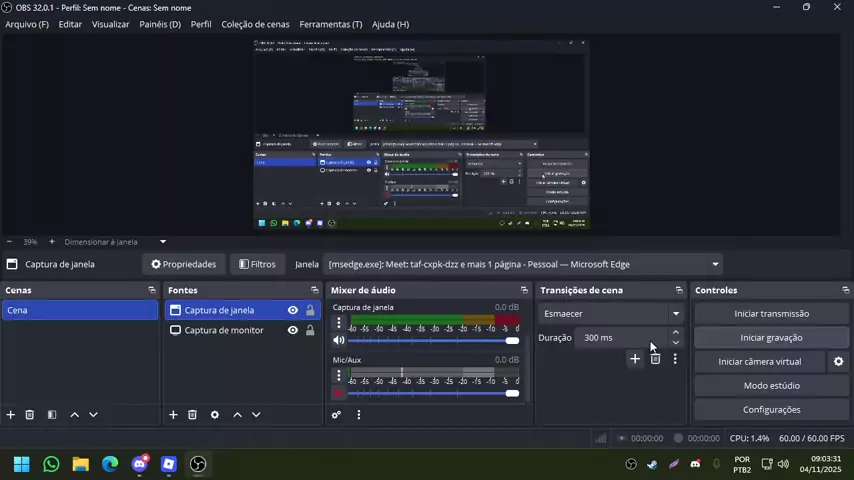The image size is (854, 480).
Task: Delete the selected scene with trash icon
Action: point(30,415)
